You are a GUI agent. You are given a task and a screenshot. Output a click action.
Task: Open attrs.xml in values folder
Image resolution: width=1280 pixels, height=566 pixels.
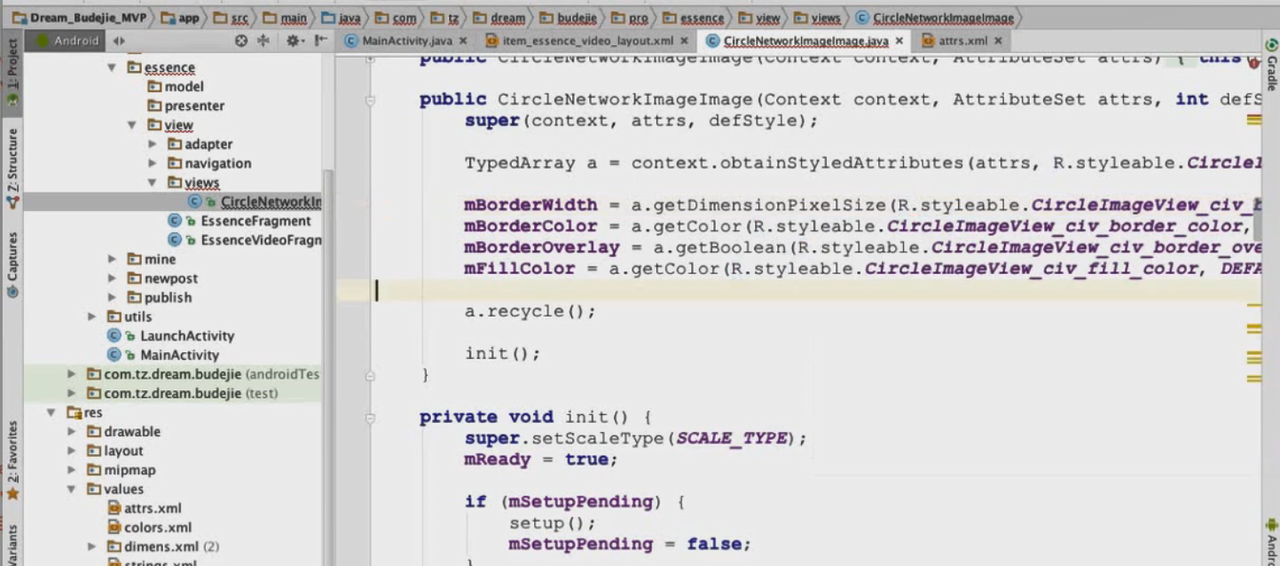tap(144, 508)
